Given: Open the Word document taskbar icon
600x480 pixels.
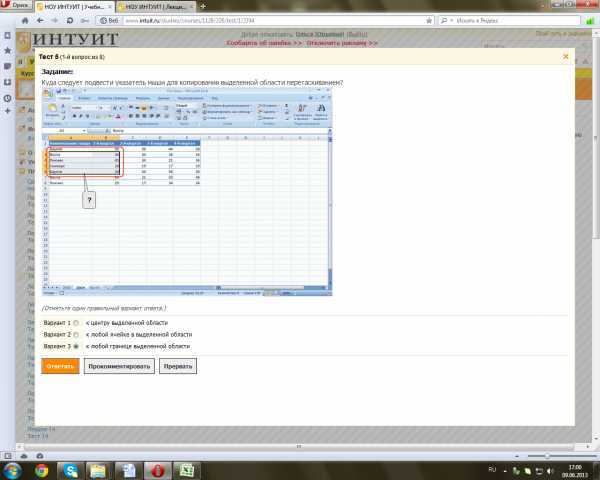Looking at the screenshot, I should (x=129, y=471).
